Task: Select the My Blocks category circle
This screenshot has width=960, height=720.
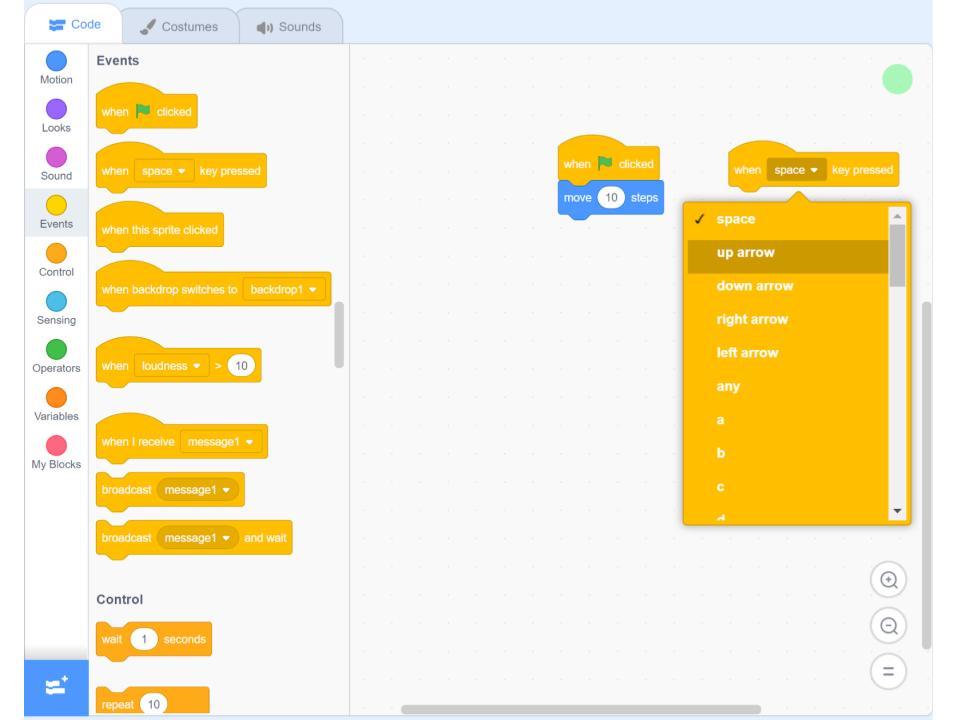Action: [x=56, y=446]
